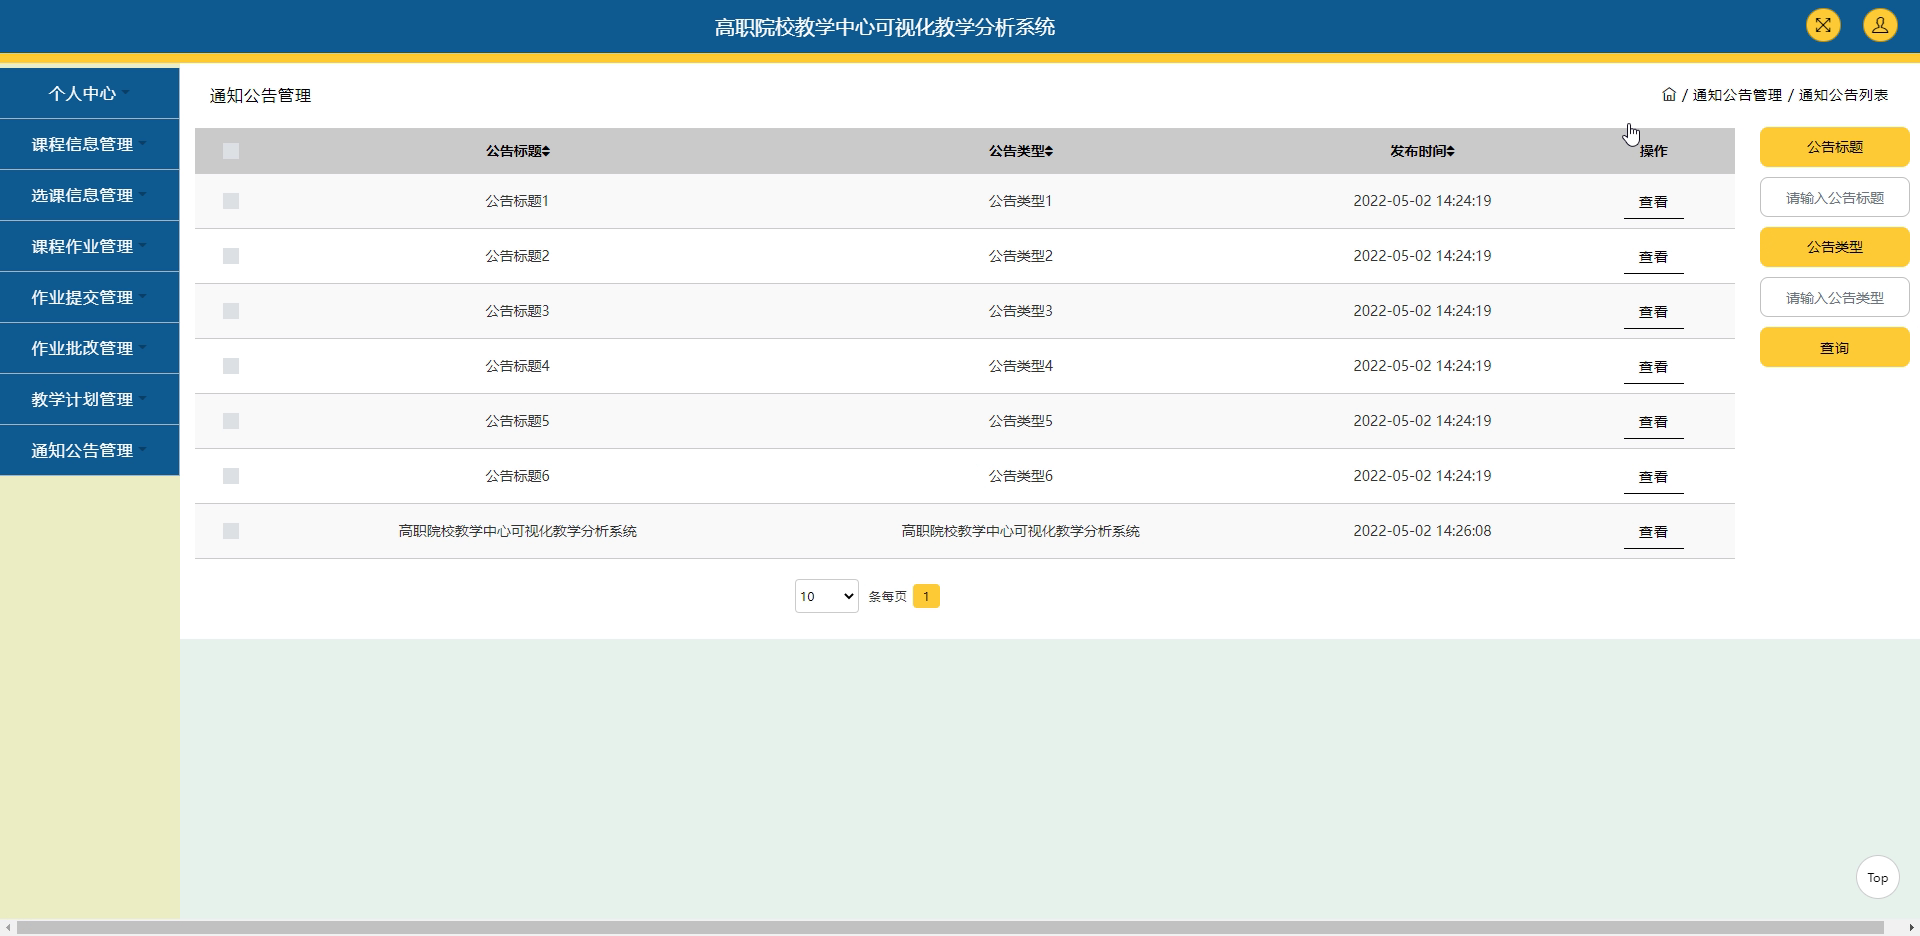Check the row checkbox for 公告标题5
Screen dimensions: 1920x936
tap(231, 421)
